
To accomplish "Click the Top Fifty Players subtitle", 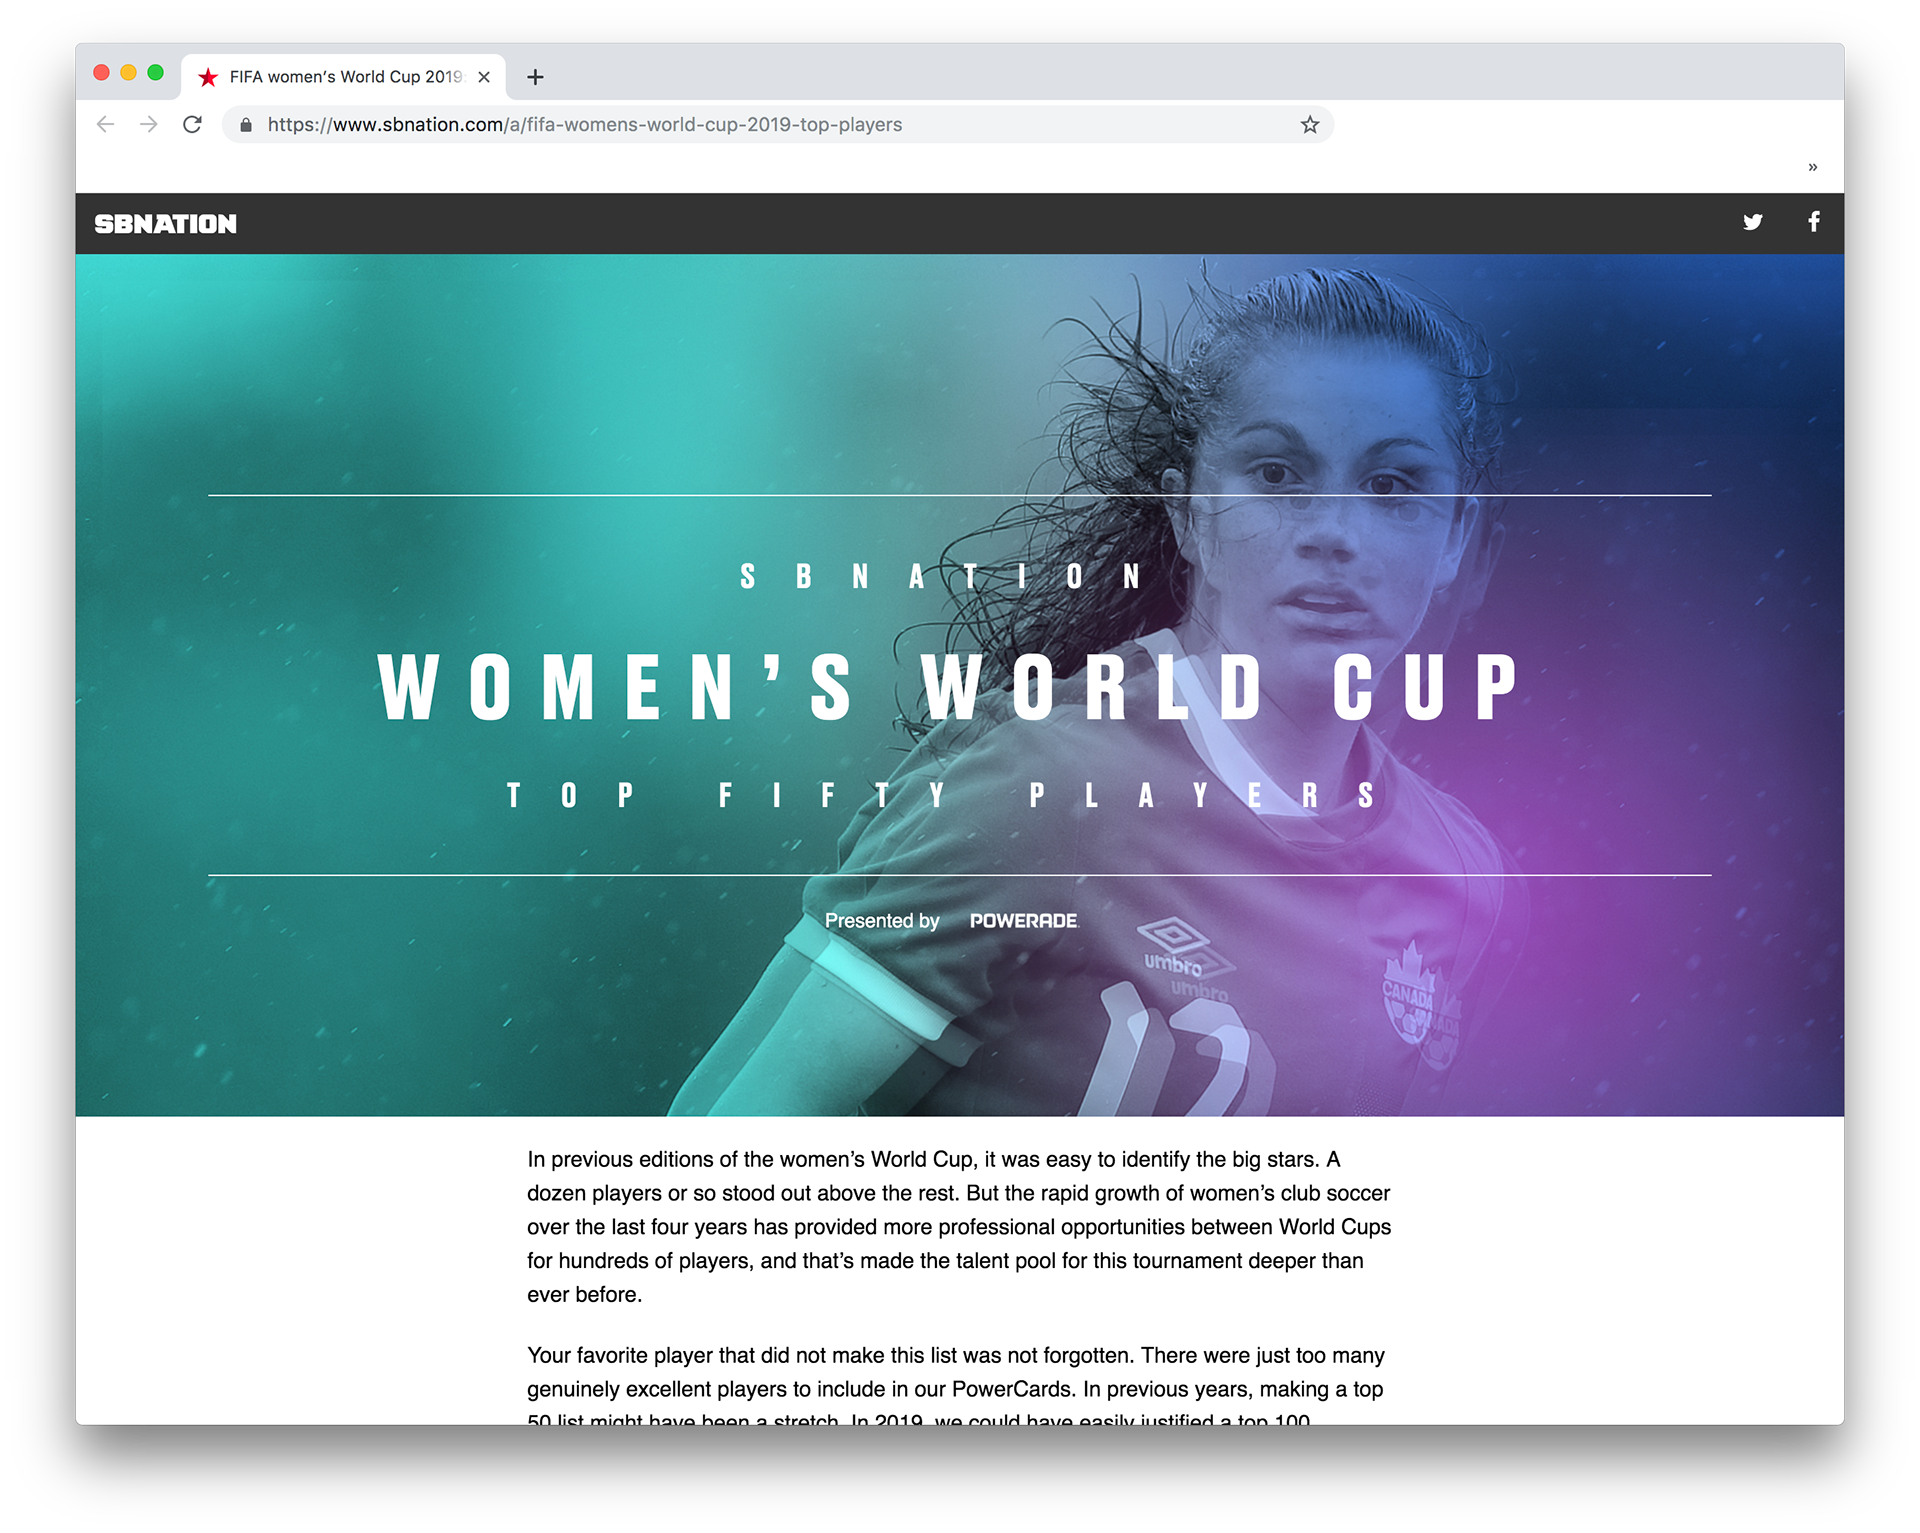I will [x=942, y=796].
